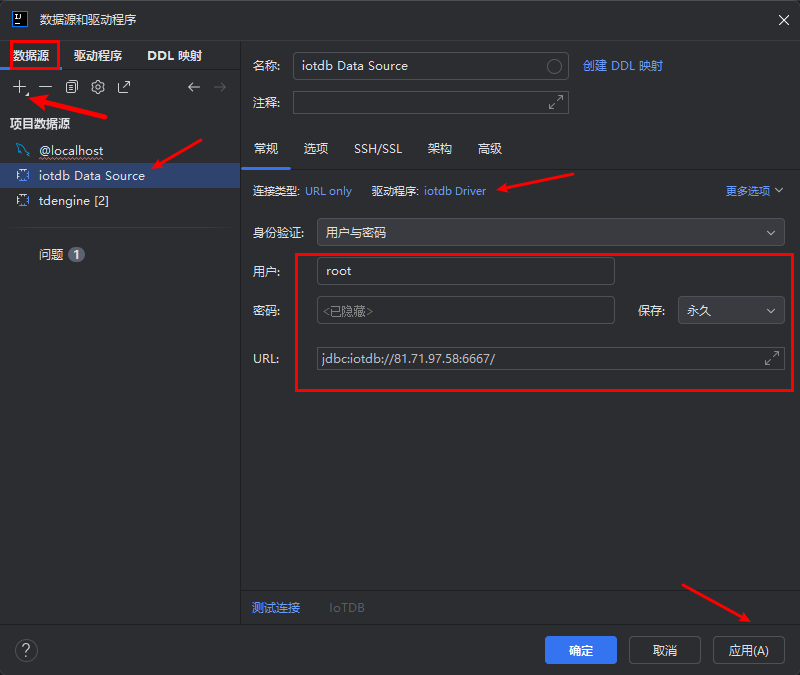Switch to the 驱动程序 tab
Screen dimensions: 800x675
[x=98, y=56]
